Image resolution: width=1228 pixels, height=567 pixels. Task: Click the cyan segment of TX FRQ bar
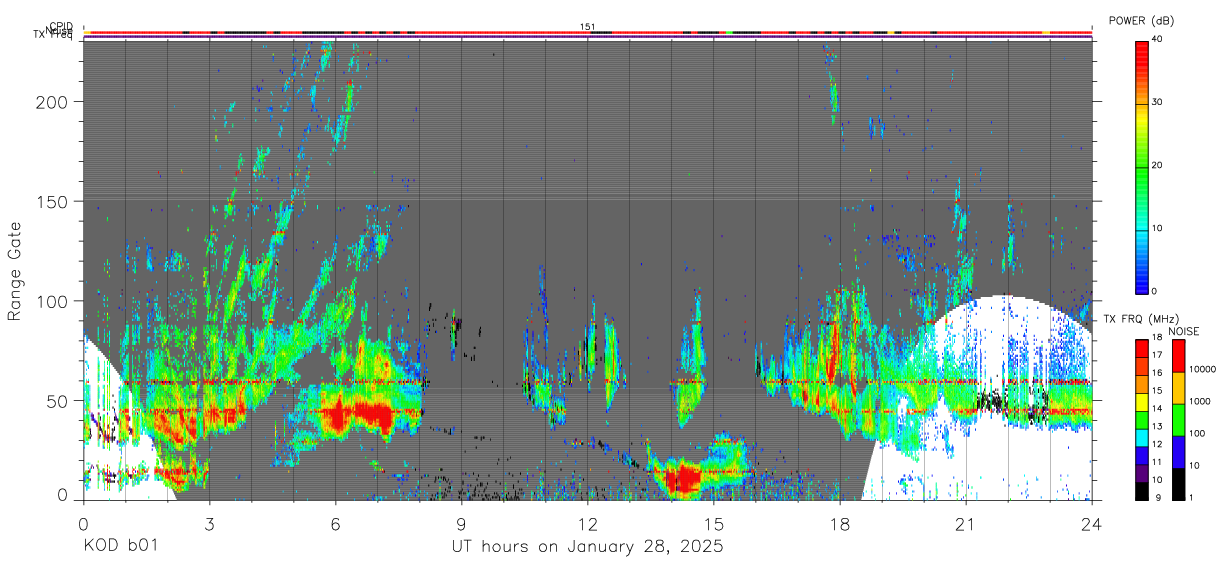tap(1141, 437)
